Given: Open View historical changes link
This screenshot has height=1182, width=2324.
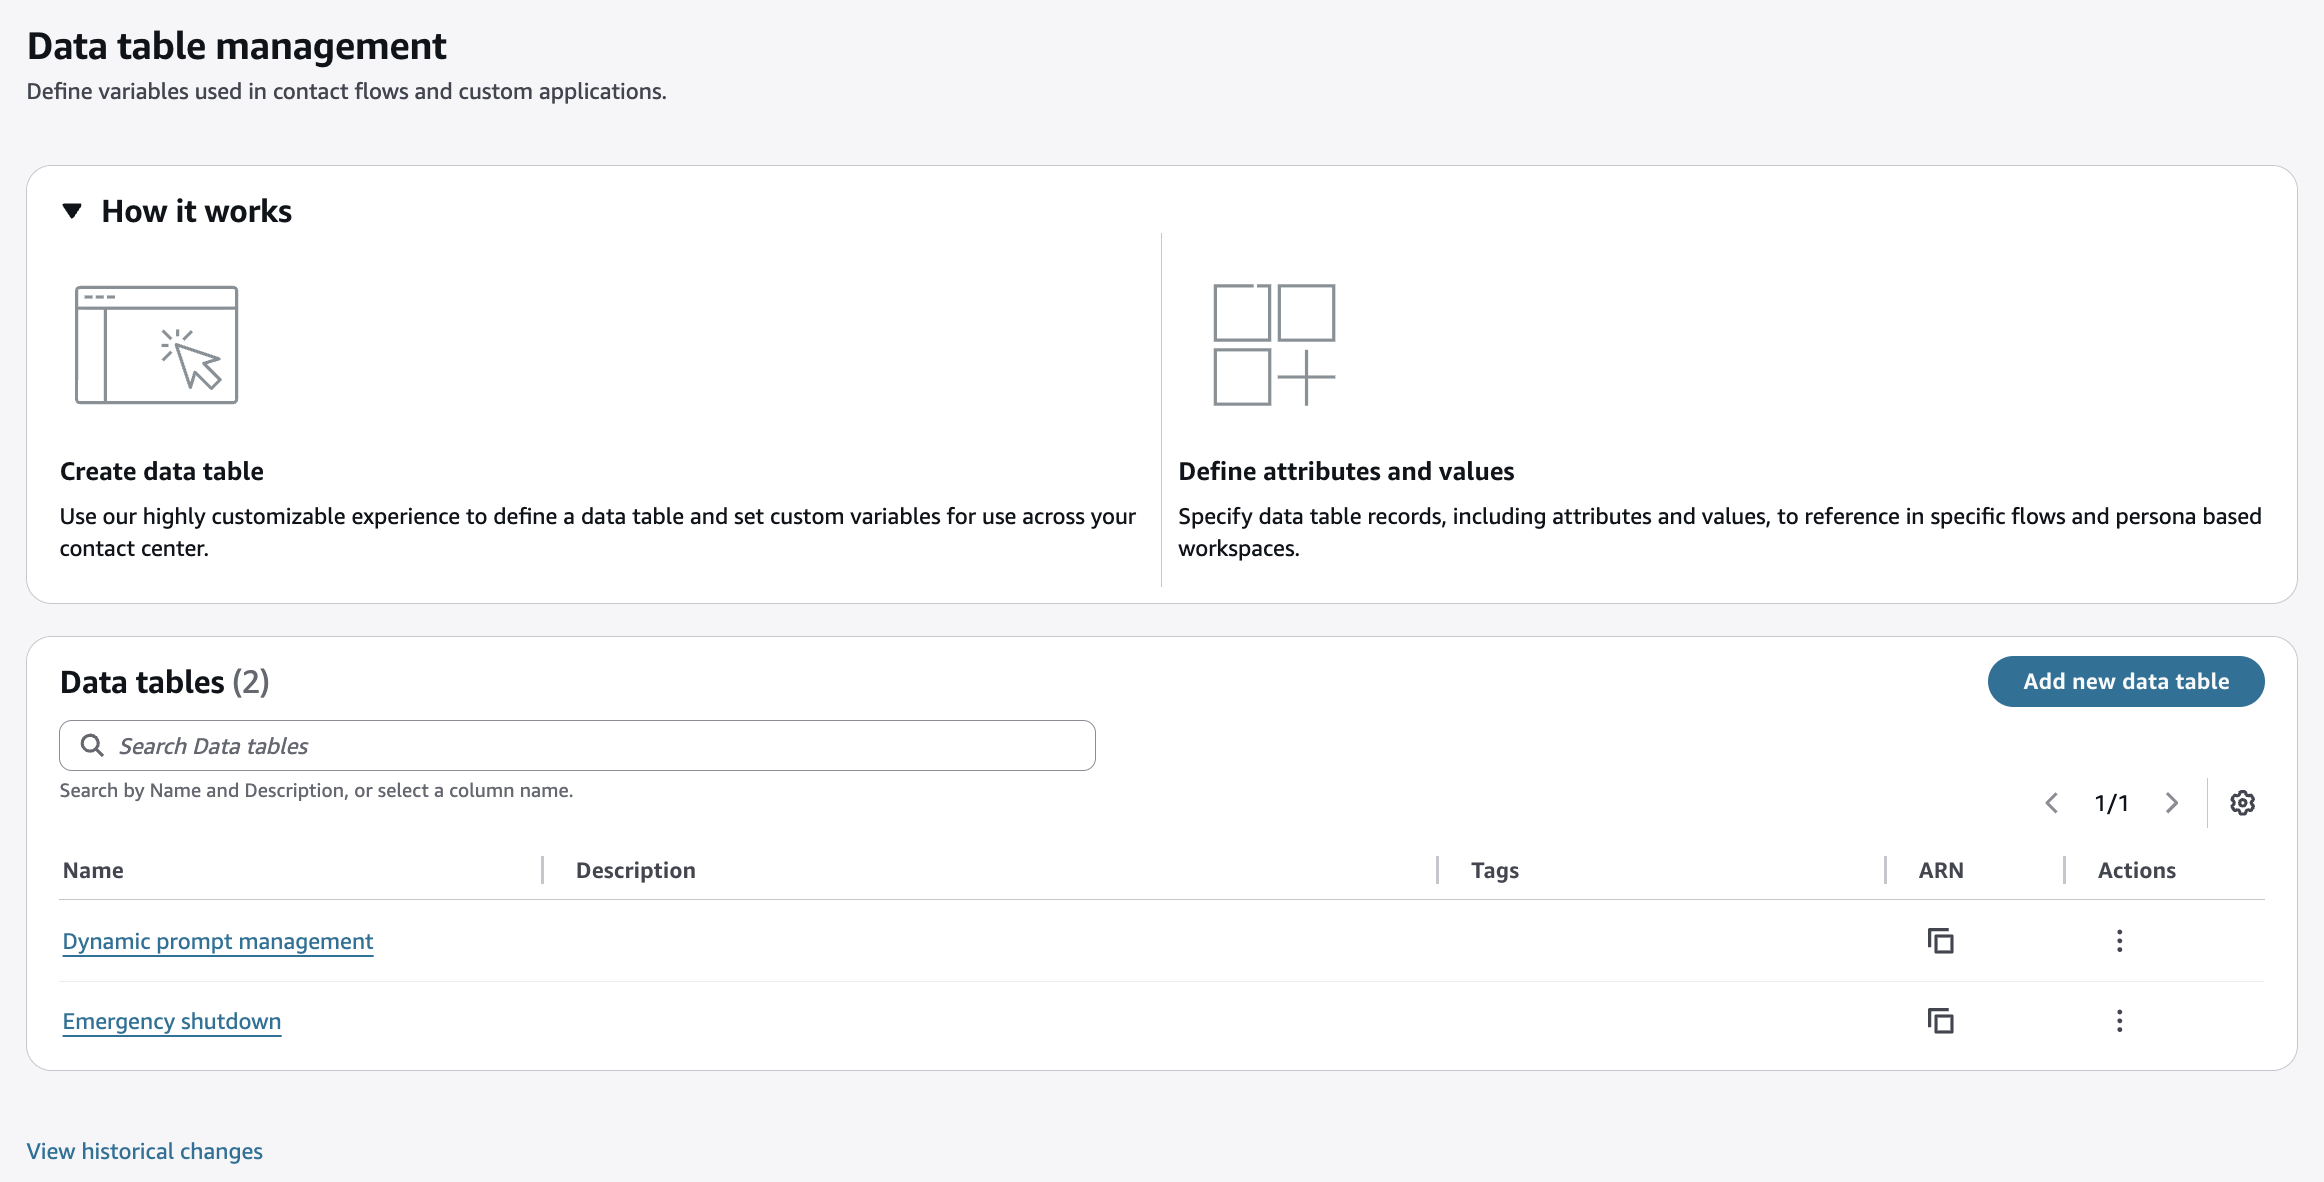Looking at the screenshot, I should pos(144,1151).
